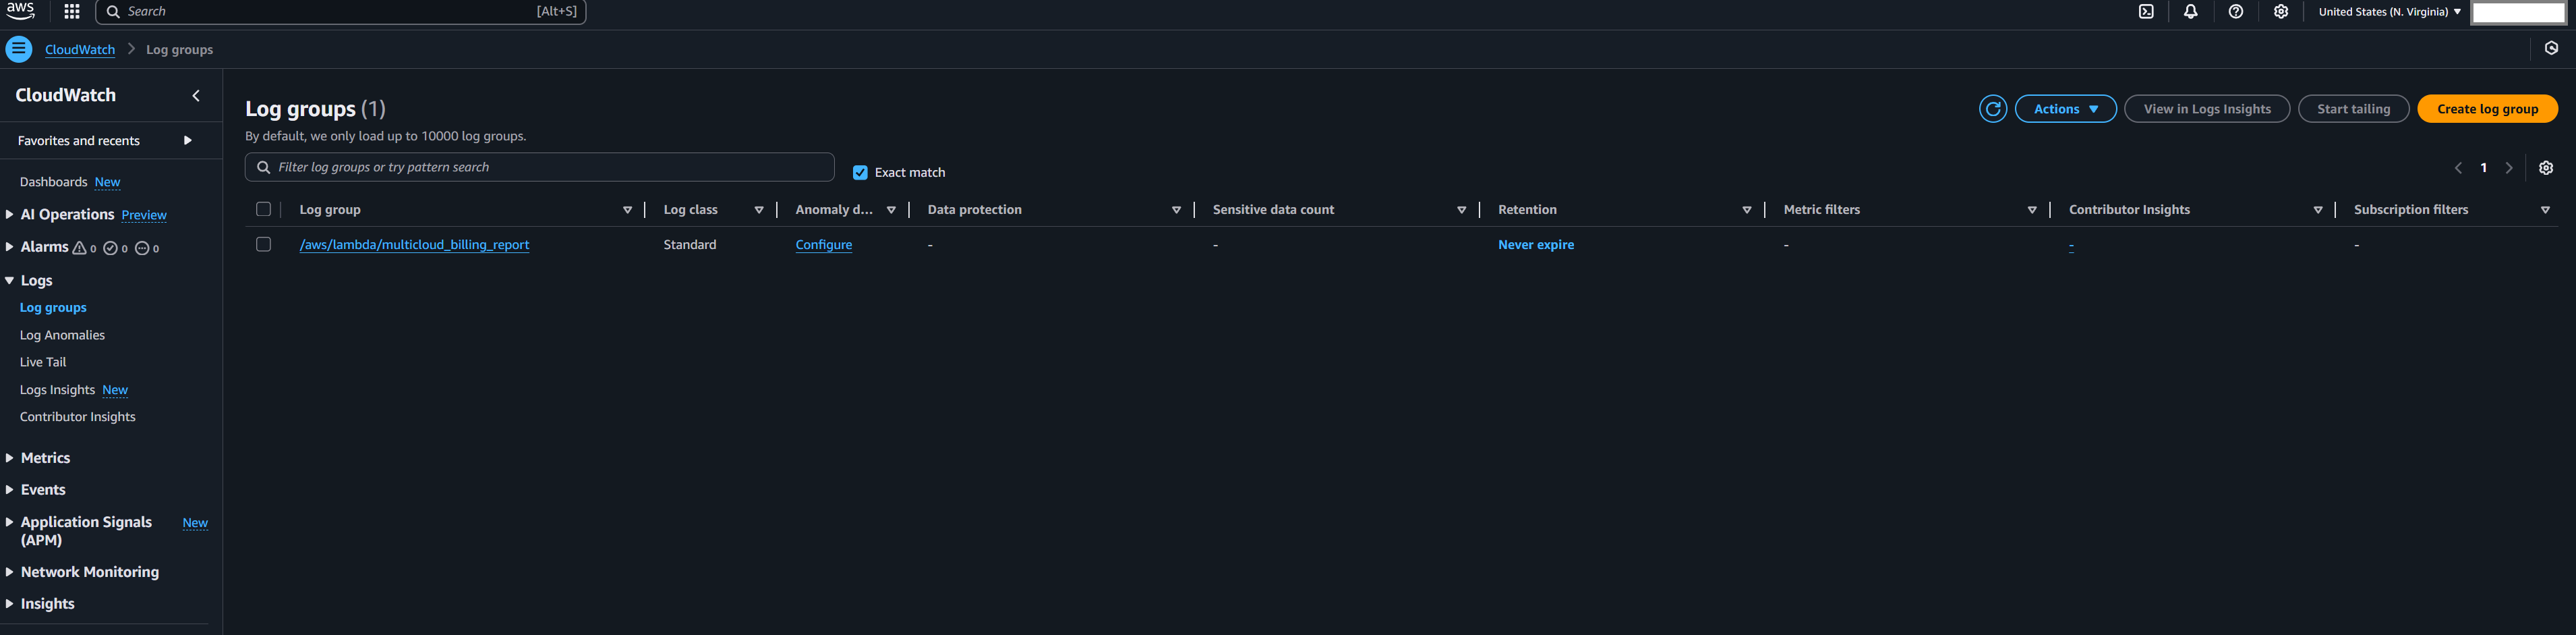
Task: Sort by Contributor Insights column arrow
Action: (x=2318, y=210)
